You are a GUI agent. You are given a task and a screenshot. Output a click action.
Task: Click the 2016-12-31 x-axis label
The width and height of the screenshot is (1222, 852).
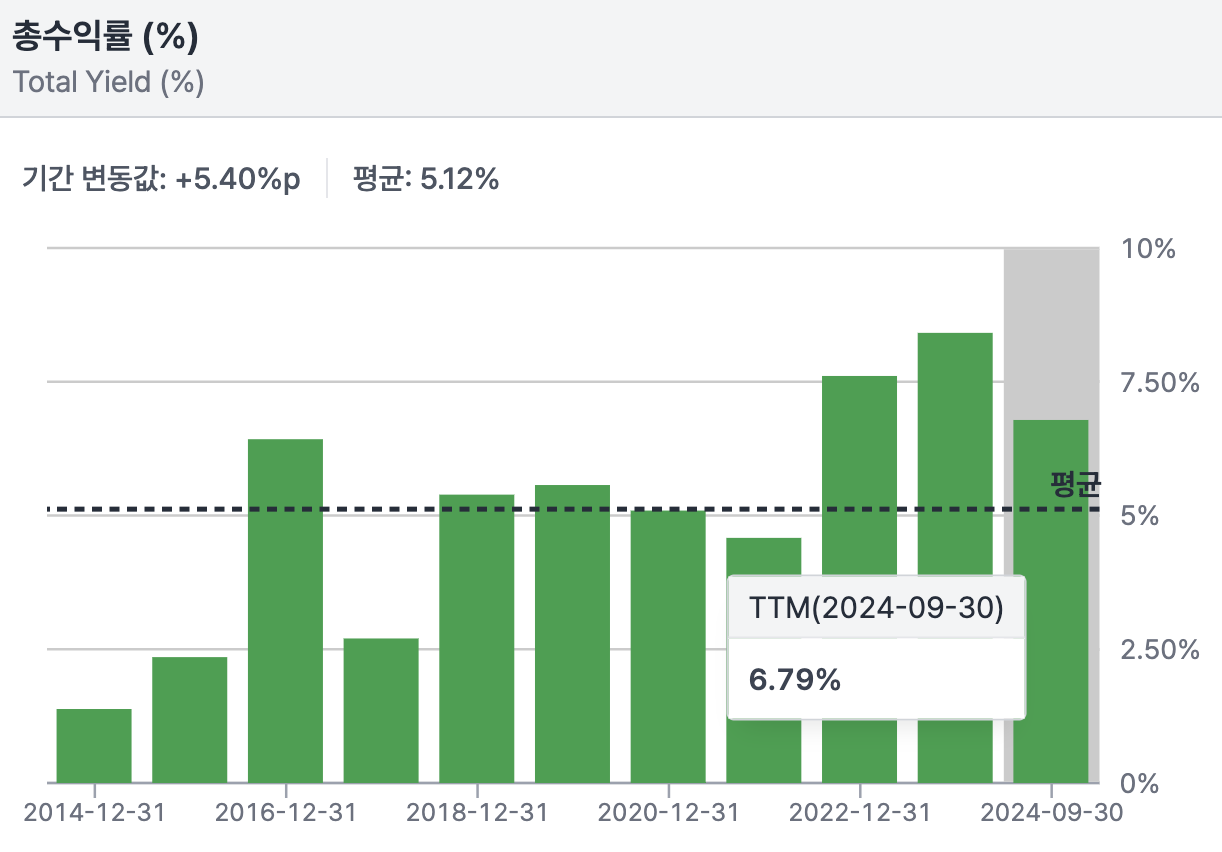coord(285,812)
